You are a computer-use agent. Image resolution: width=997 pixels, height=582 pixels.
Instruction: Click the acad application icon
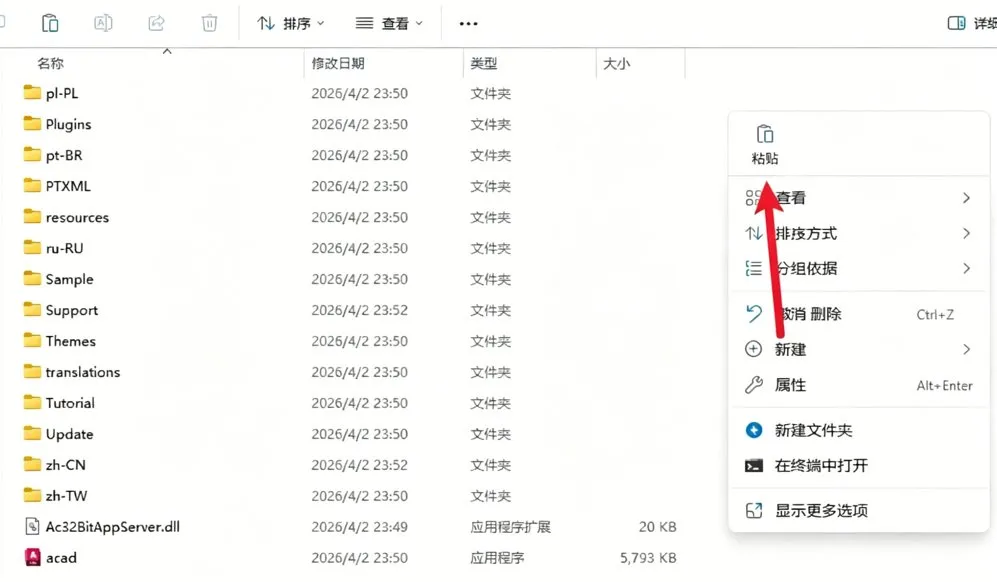coord(32,557)
